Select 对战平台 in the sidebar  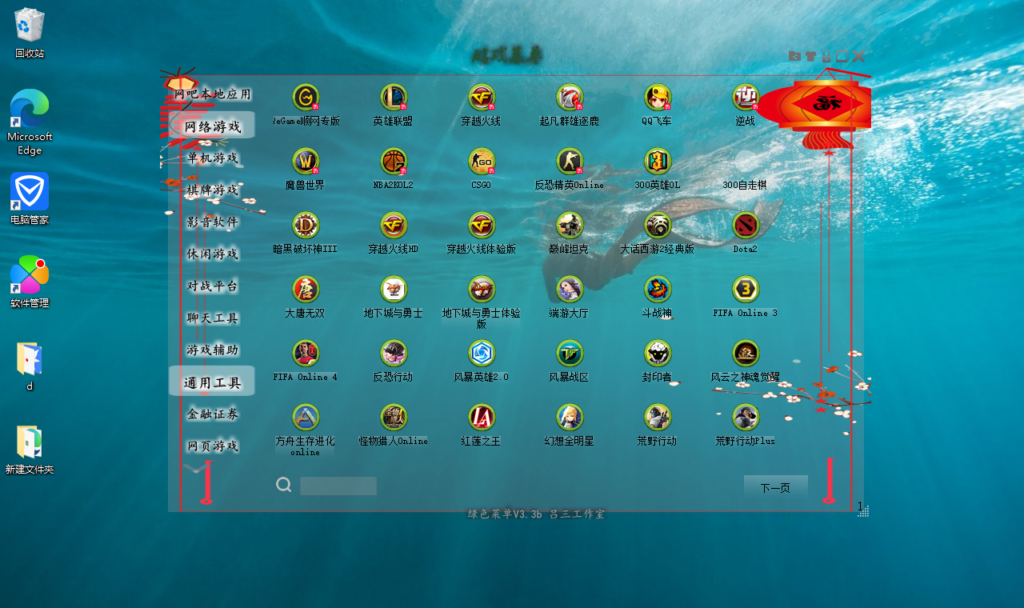(x=213, y=286)
